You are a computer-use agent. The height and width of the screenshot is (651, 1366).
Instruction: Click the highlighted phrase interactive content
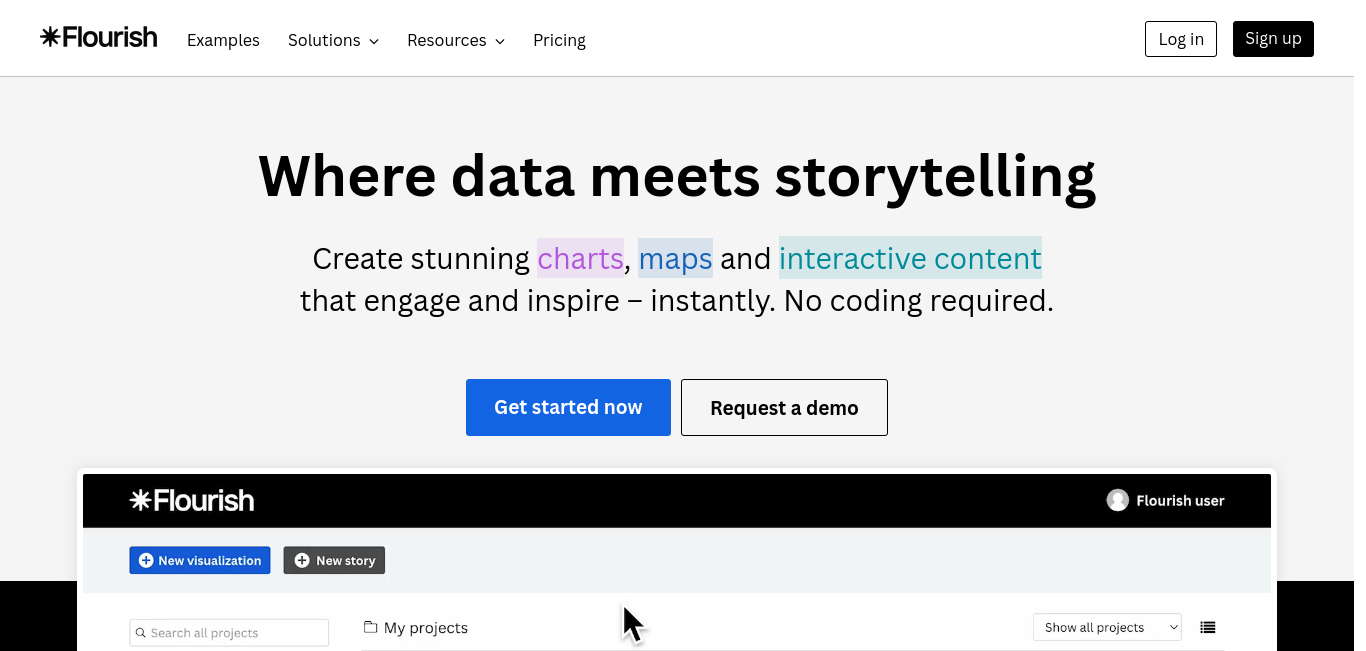pyautogui.click(x=910, y=258)
